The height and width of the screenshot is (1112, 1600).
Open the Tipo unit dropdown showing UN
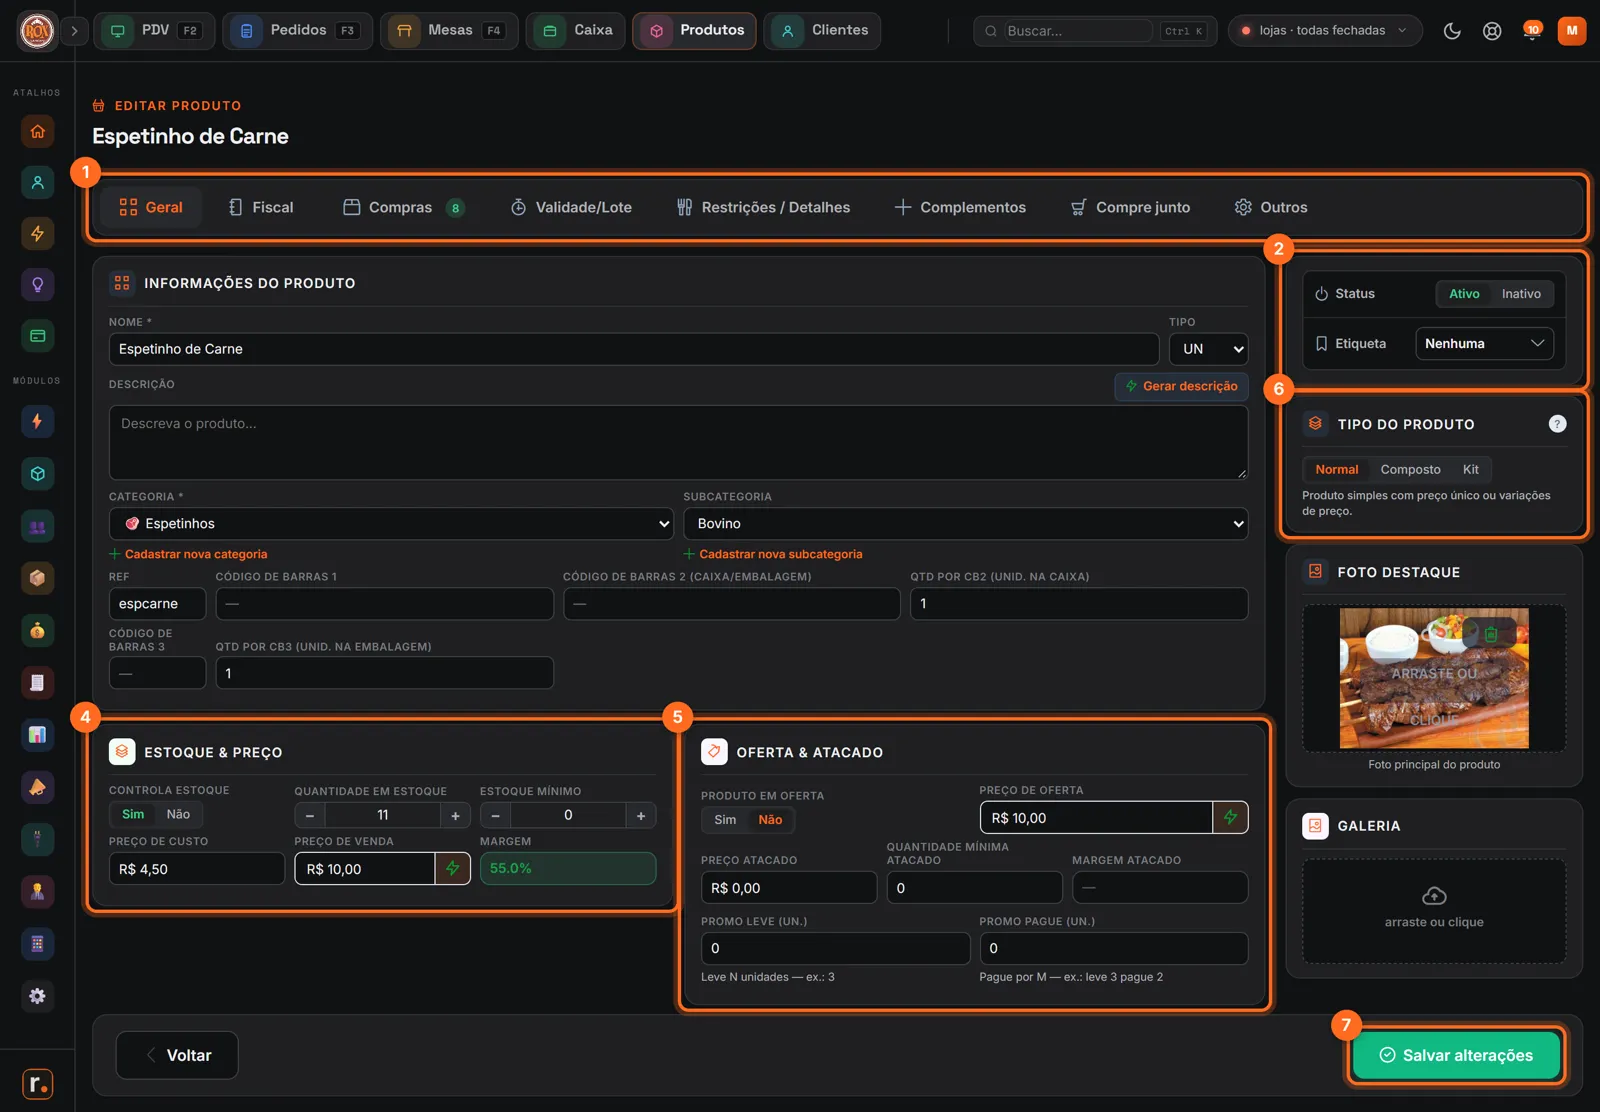point(1209,349)
